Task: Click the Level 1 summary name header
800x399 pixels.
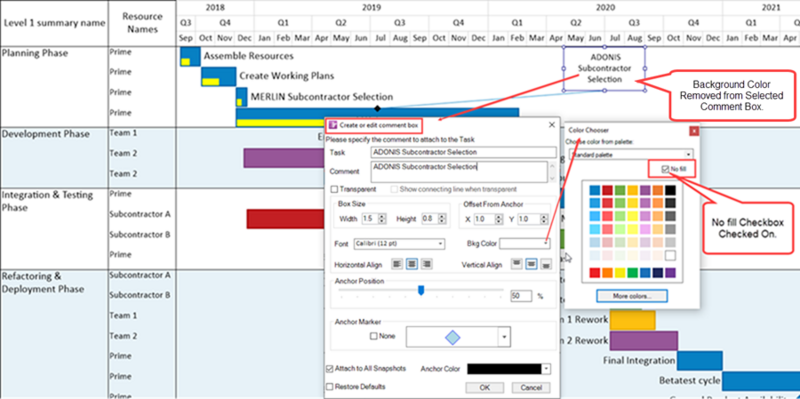Action: (54, 23)
